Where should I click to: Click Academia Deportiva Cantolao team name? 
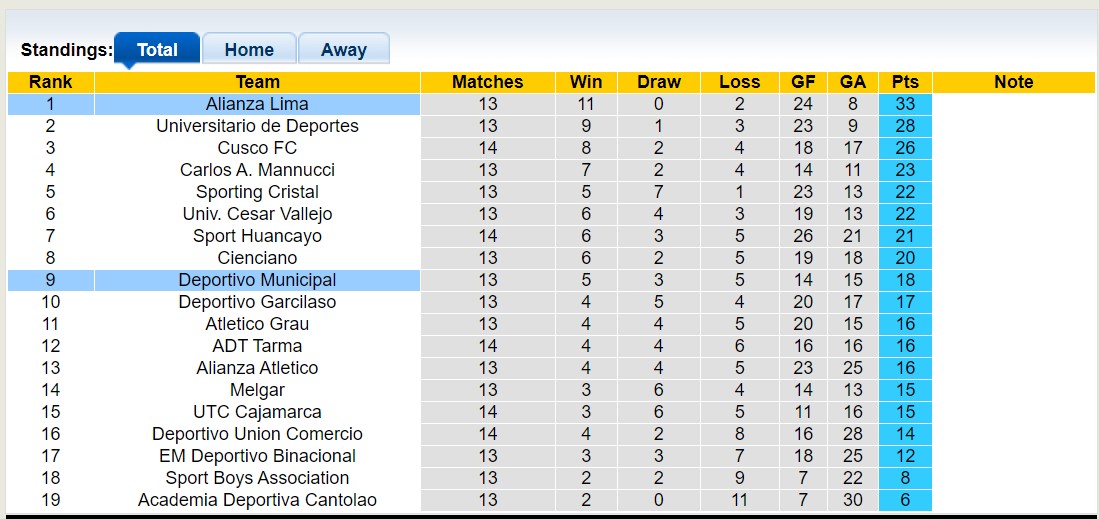point(257,500)
